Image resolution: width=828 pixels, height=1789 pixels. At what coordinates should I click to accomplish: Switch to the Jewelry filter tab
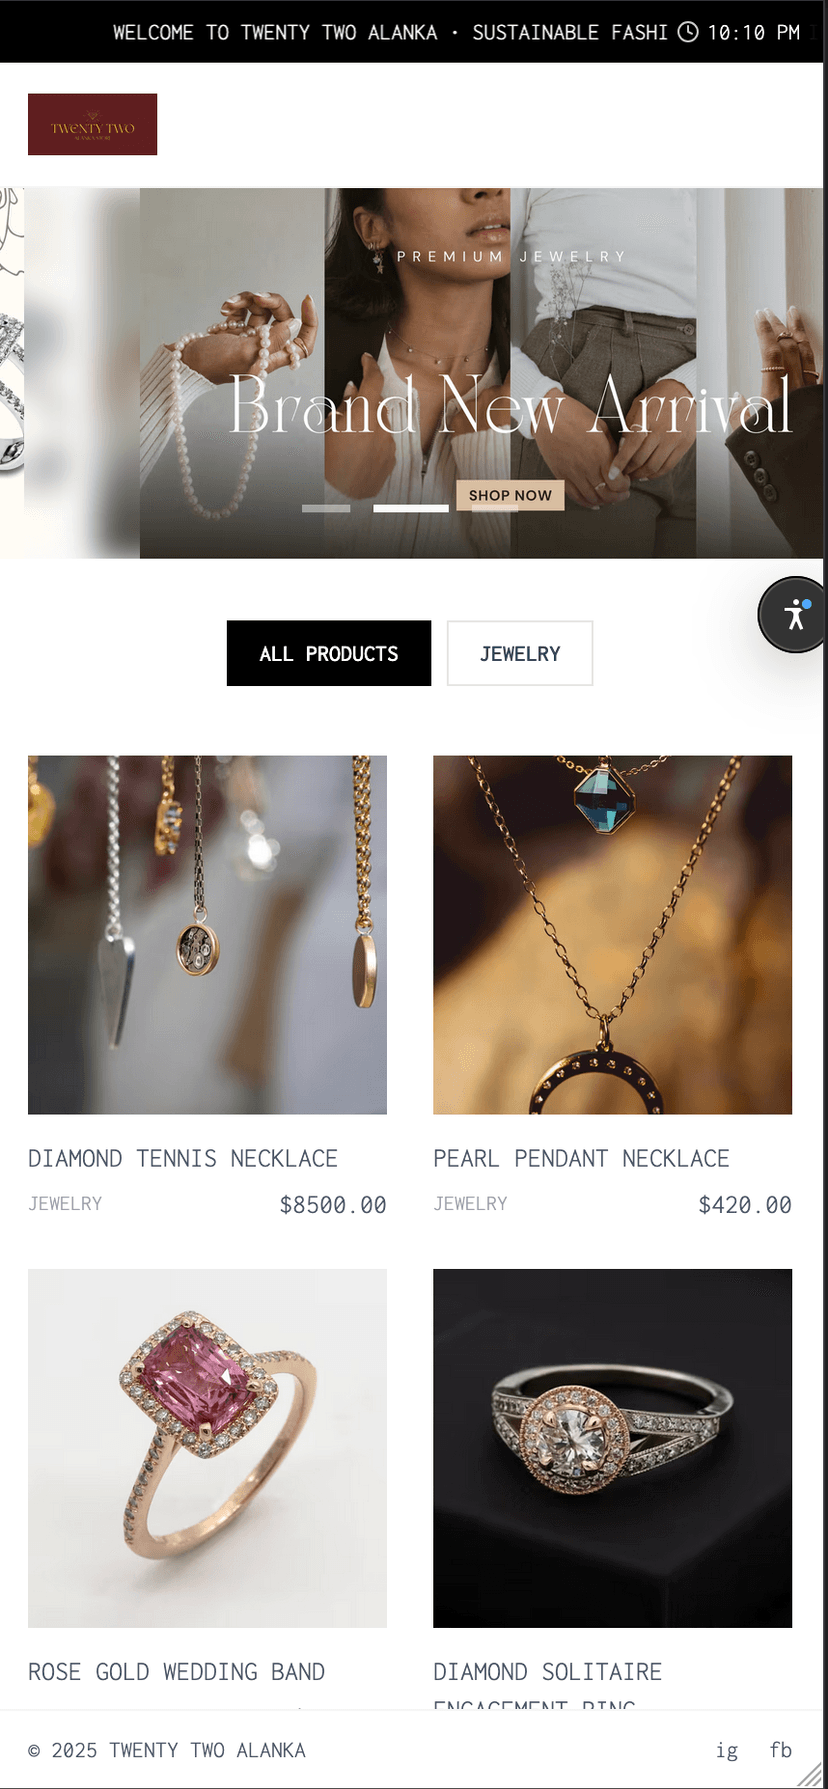[x=520, y=653]
